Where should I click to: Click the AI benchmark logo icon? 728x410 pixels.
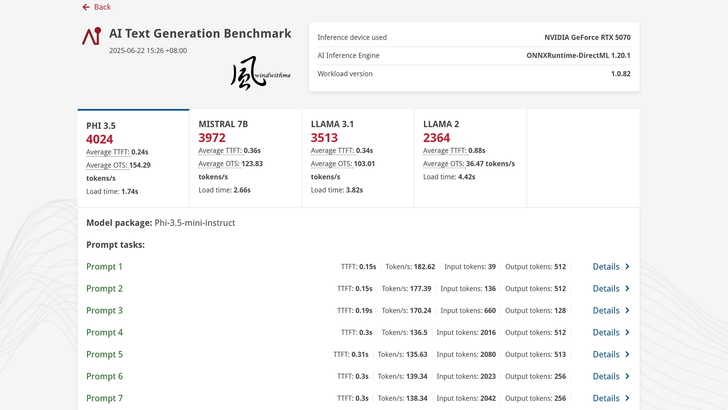91,37
